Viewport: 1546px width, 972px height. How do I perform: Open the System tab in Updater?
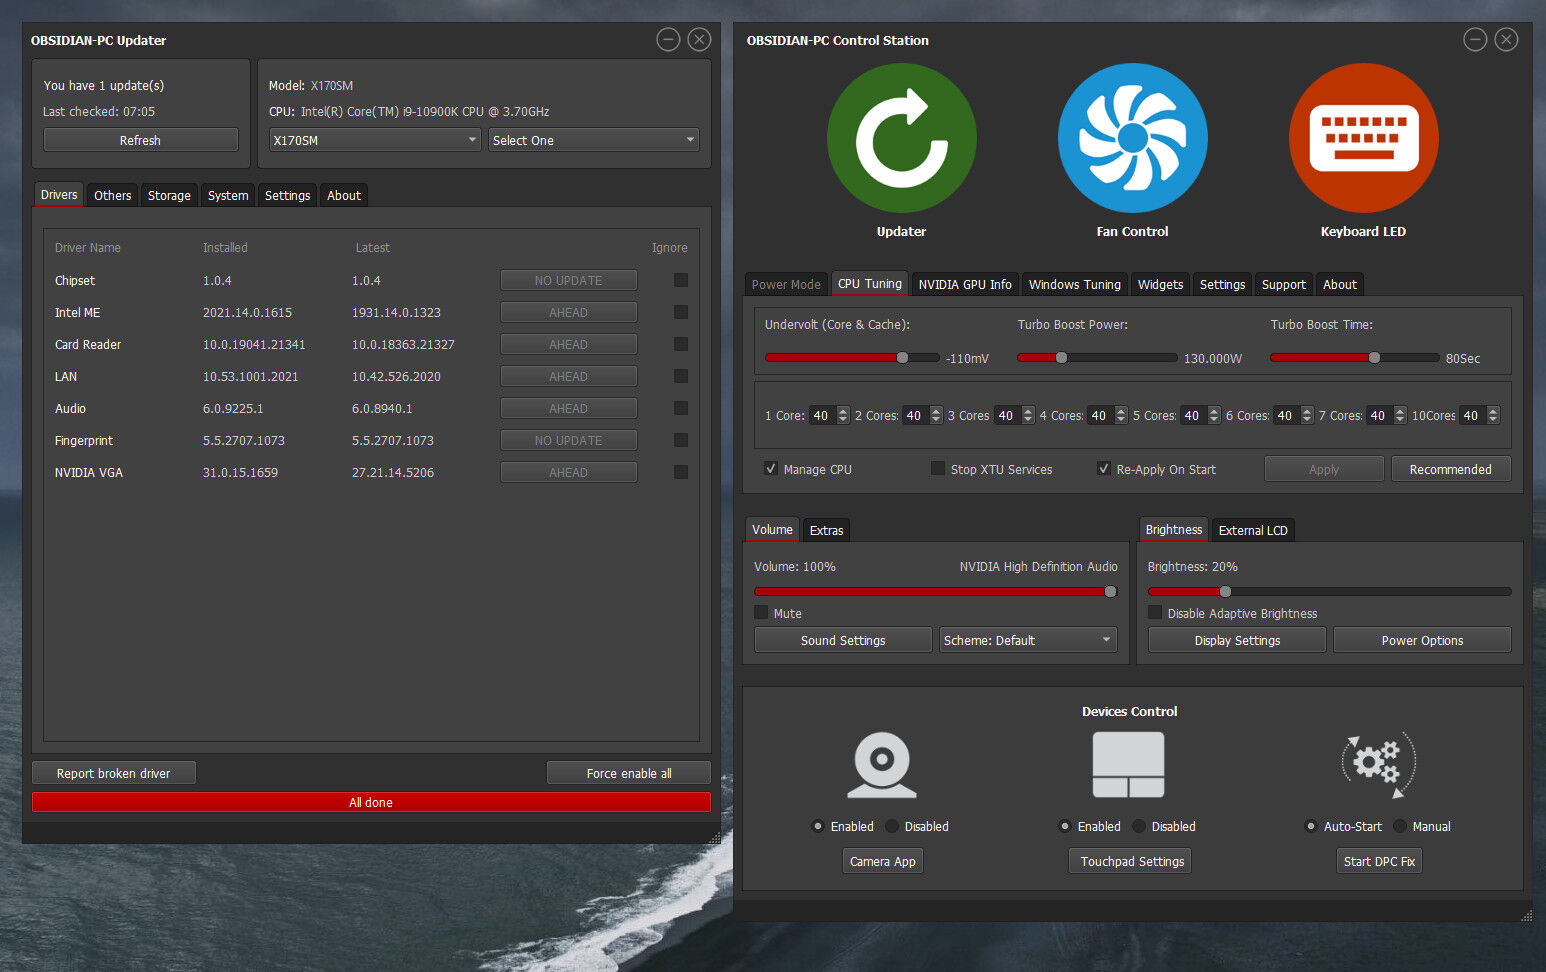point(228,195)
